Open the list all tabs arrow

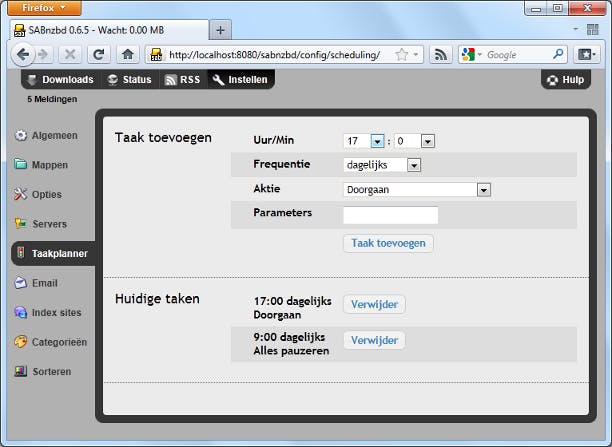pyautogui.click(x=575, y=29)
